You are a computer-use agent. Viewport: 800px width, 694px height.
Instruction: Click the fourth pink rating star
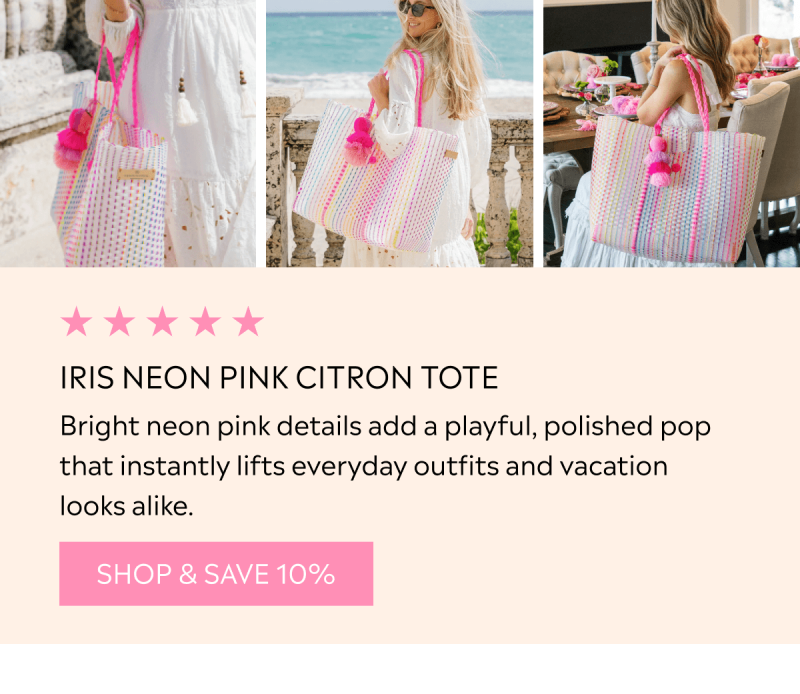pos(205,321)
